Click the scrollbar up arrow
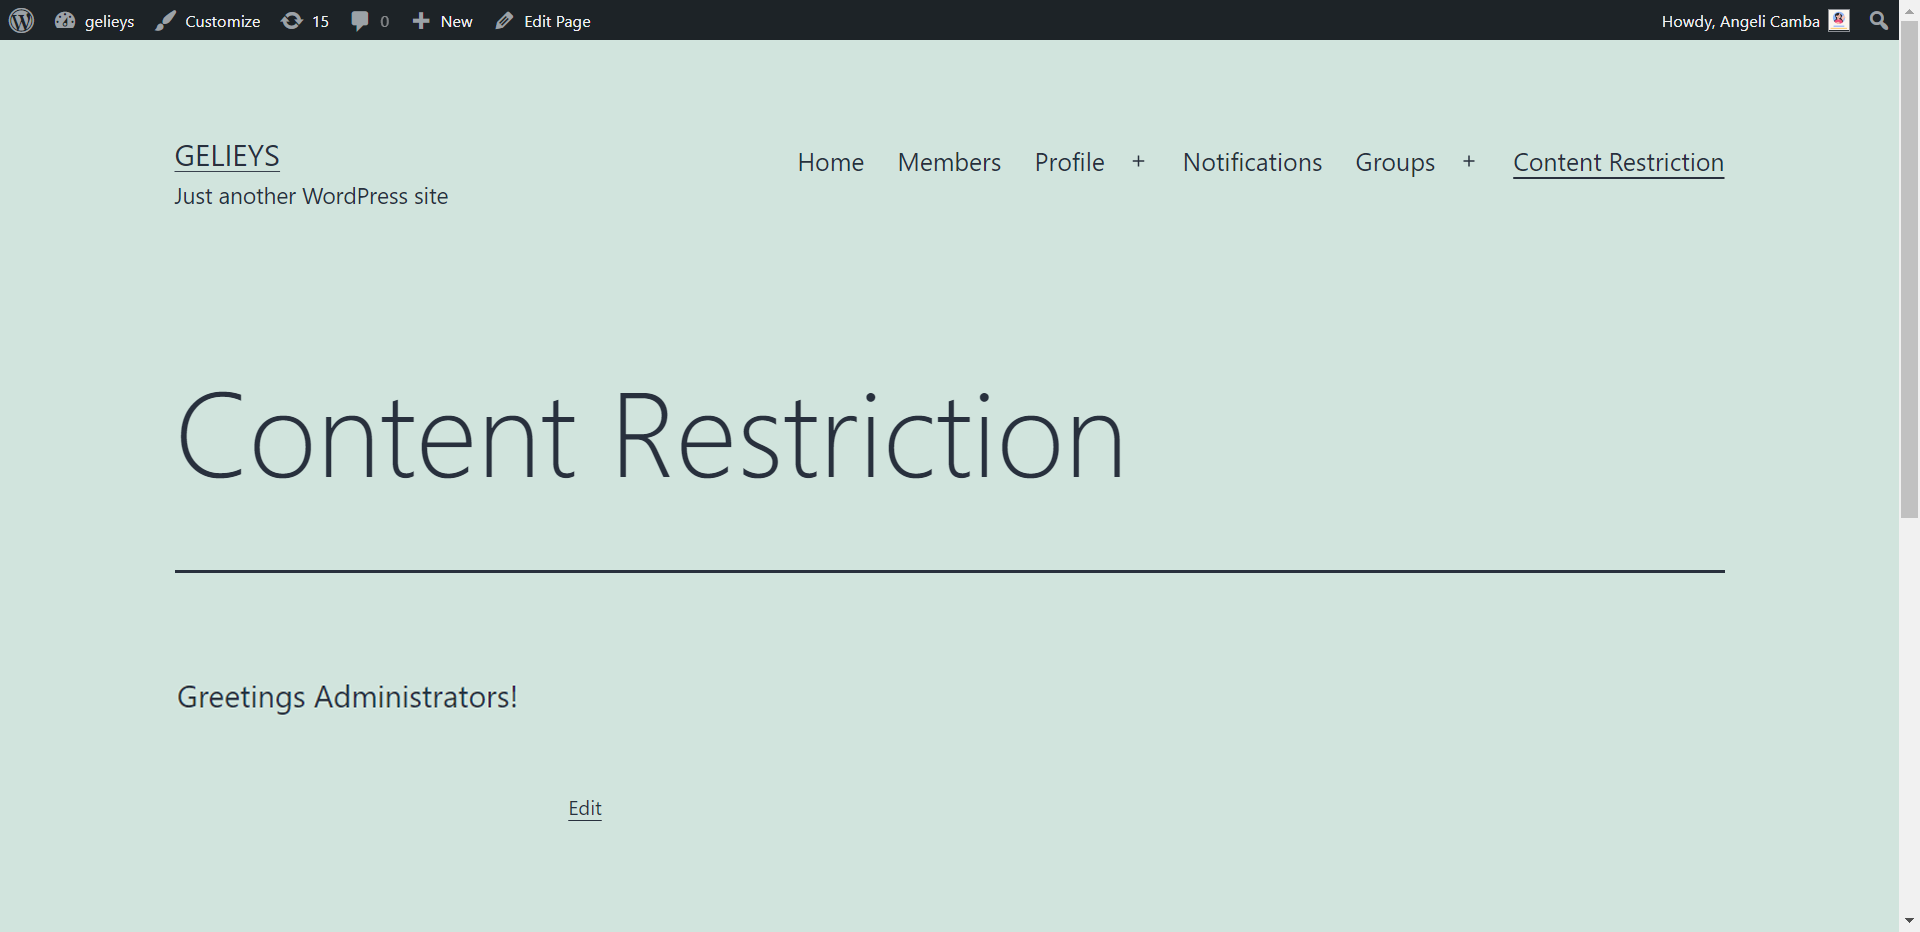Viewport: 1920px width, 932px height. (x=1909, y=10)
